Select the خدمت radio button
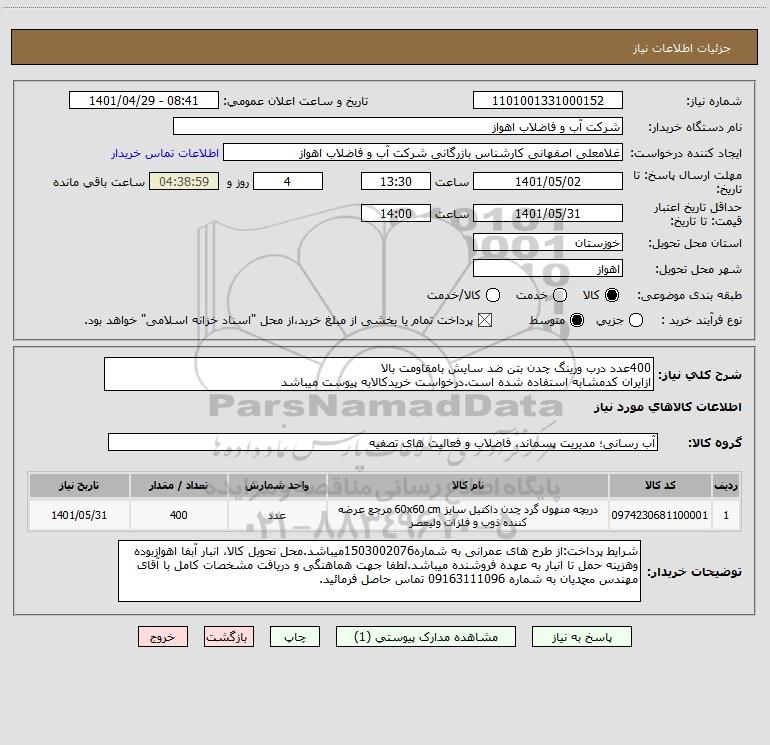770x745 pixels. click(x=560, y=295)
